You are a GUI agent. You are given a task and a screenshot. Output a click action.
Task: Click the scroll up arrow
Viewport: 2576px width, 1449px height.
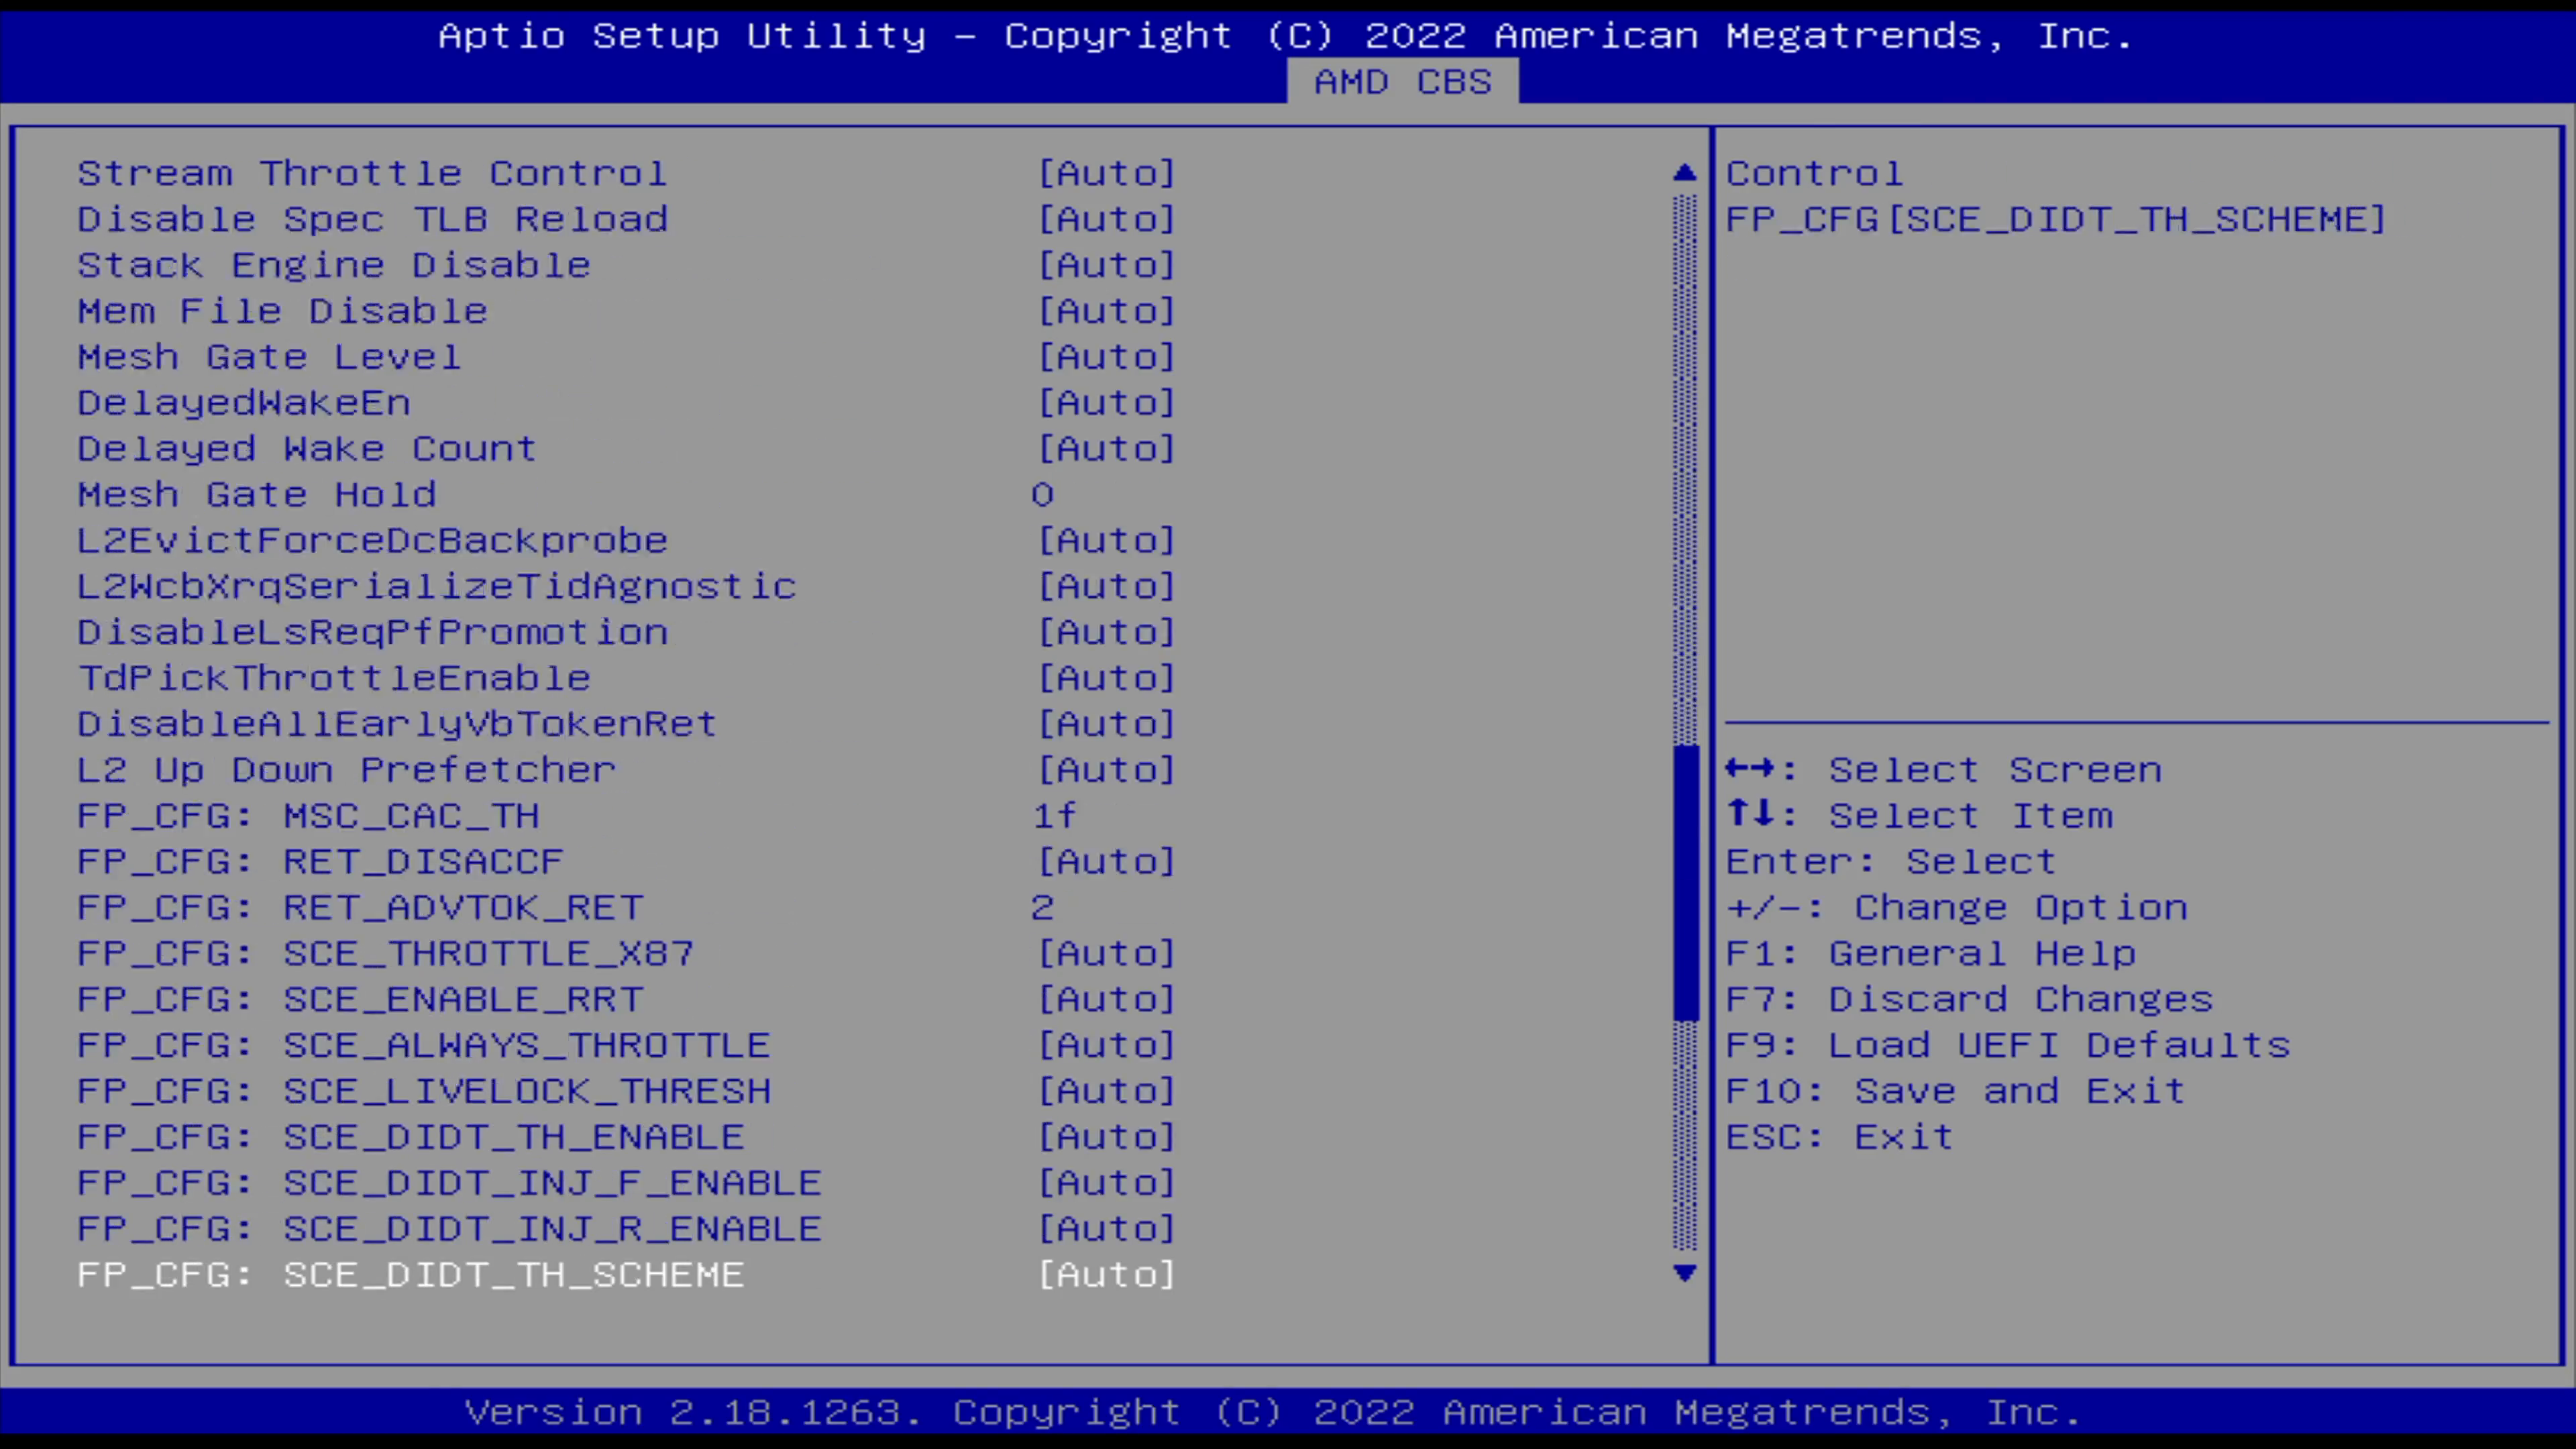[x=1685, y=173]
